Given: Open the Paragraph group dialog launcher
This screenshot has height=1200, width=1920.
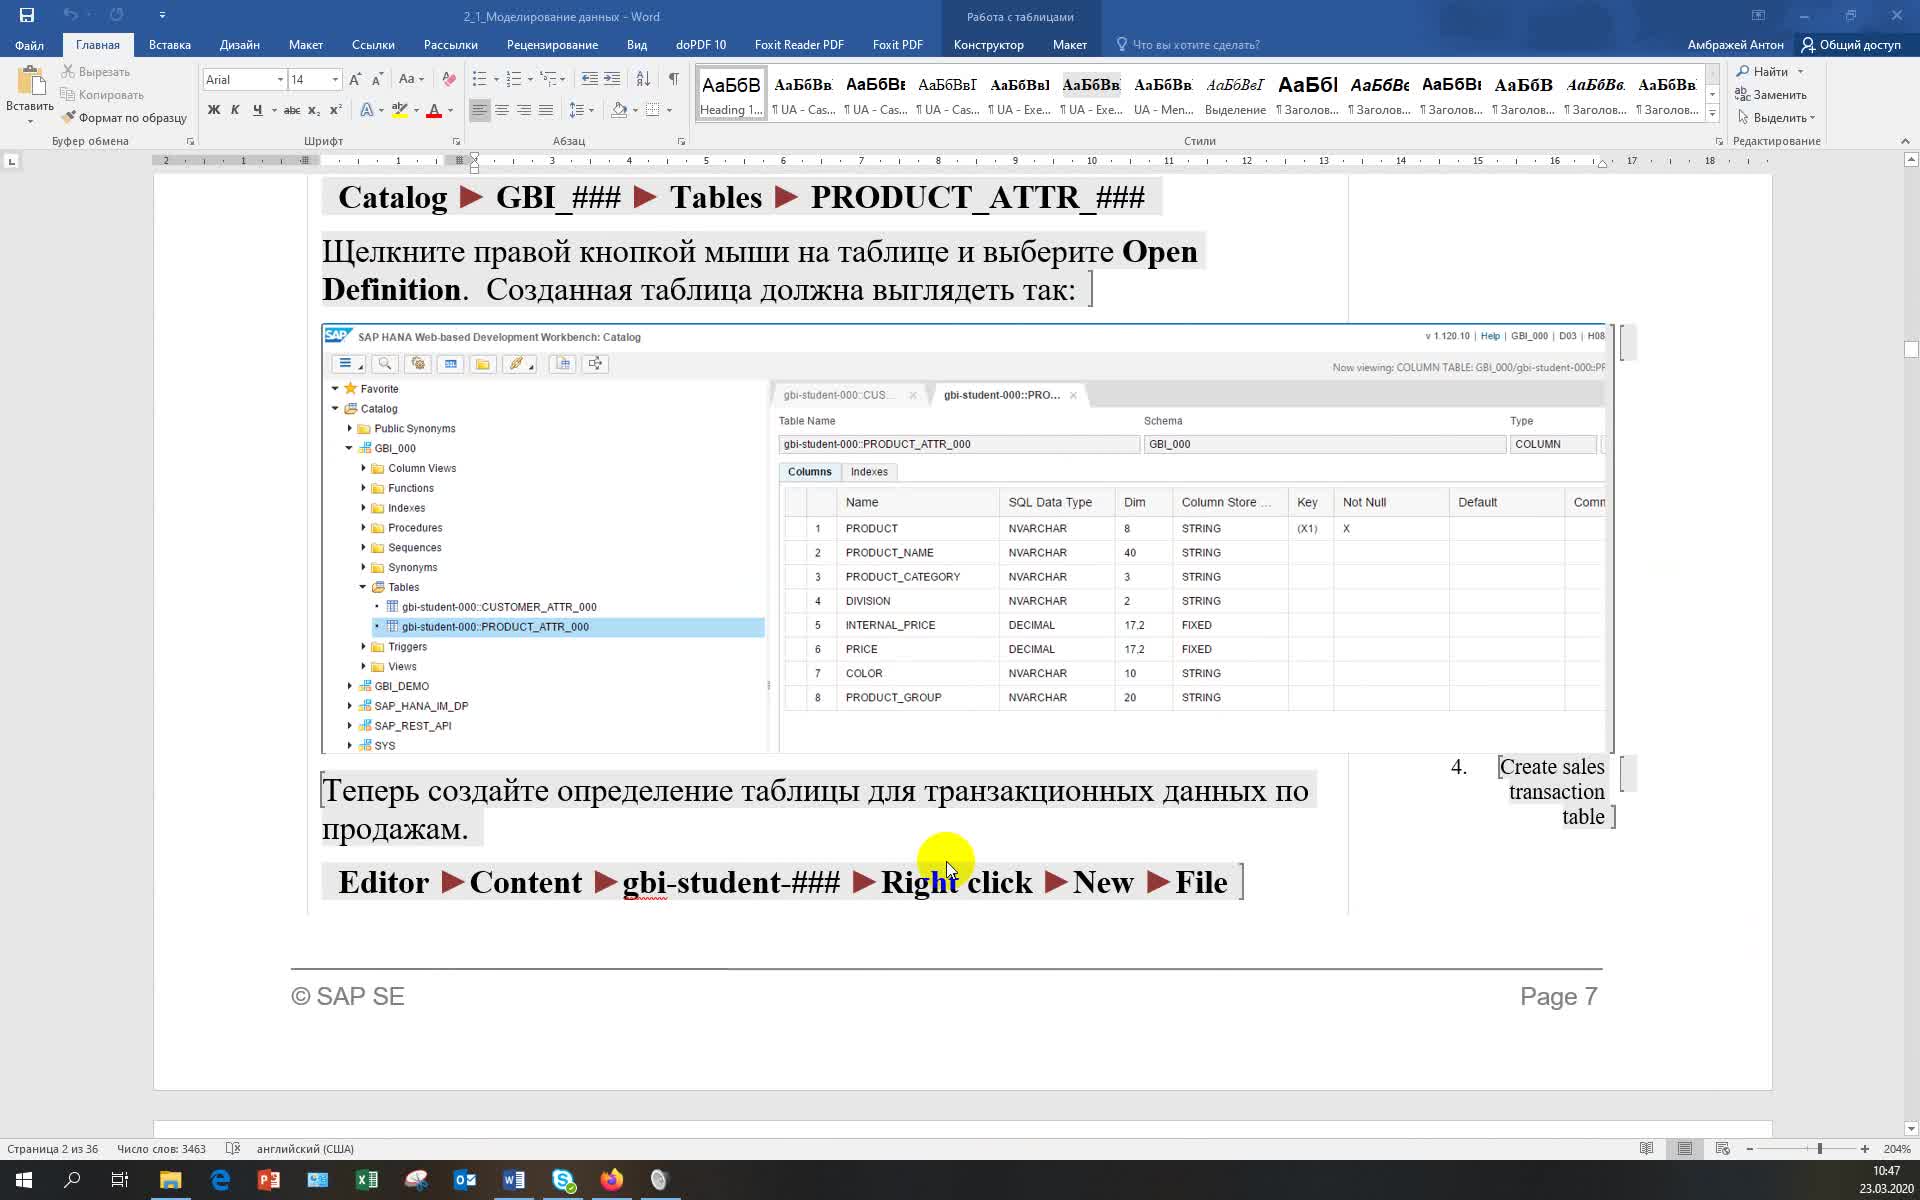Looking at the screenshot, I should click(681, 142).
